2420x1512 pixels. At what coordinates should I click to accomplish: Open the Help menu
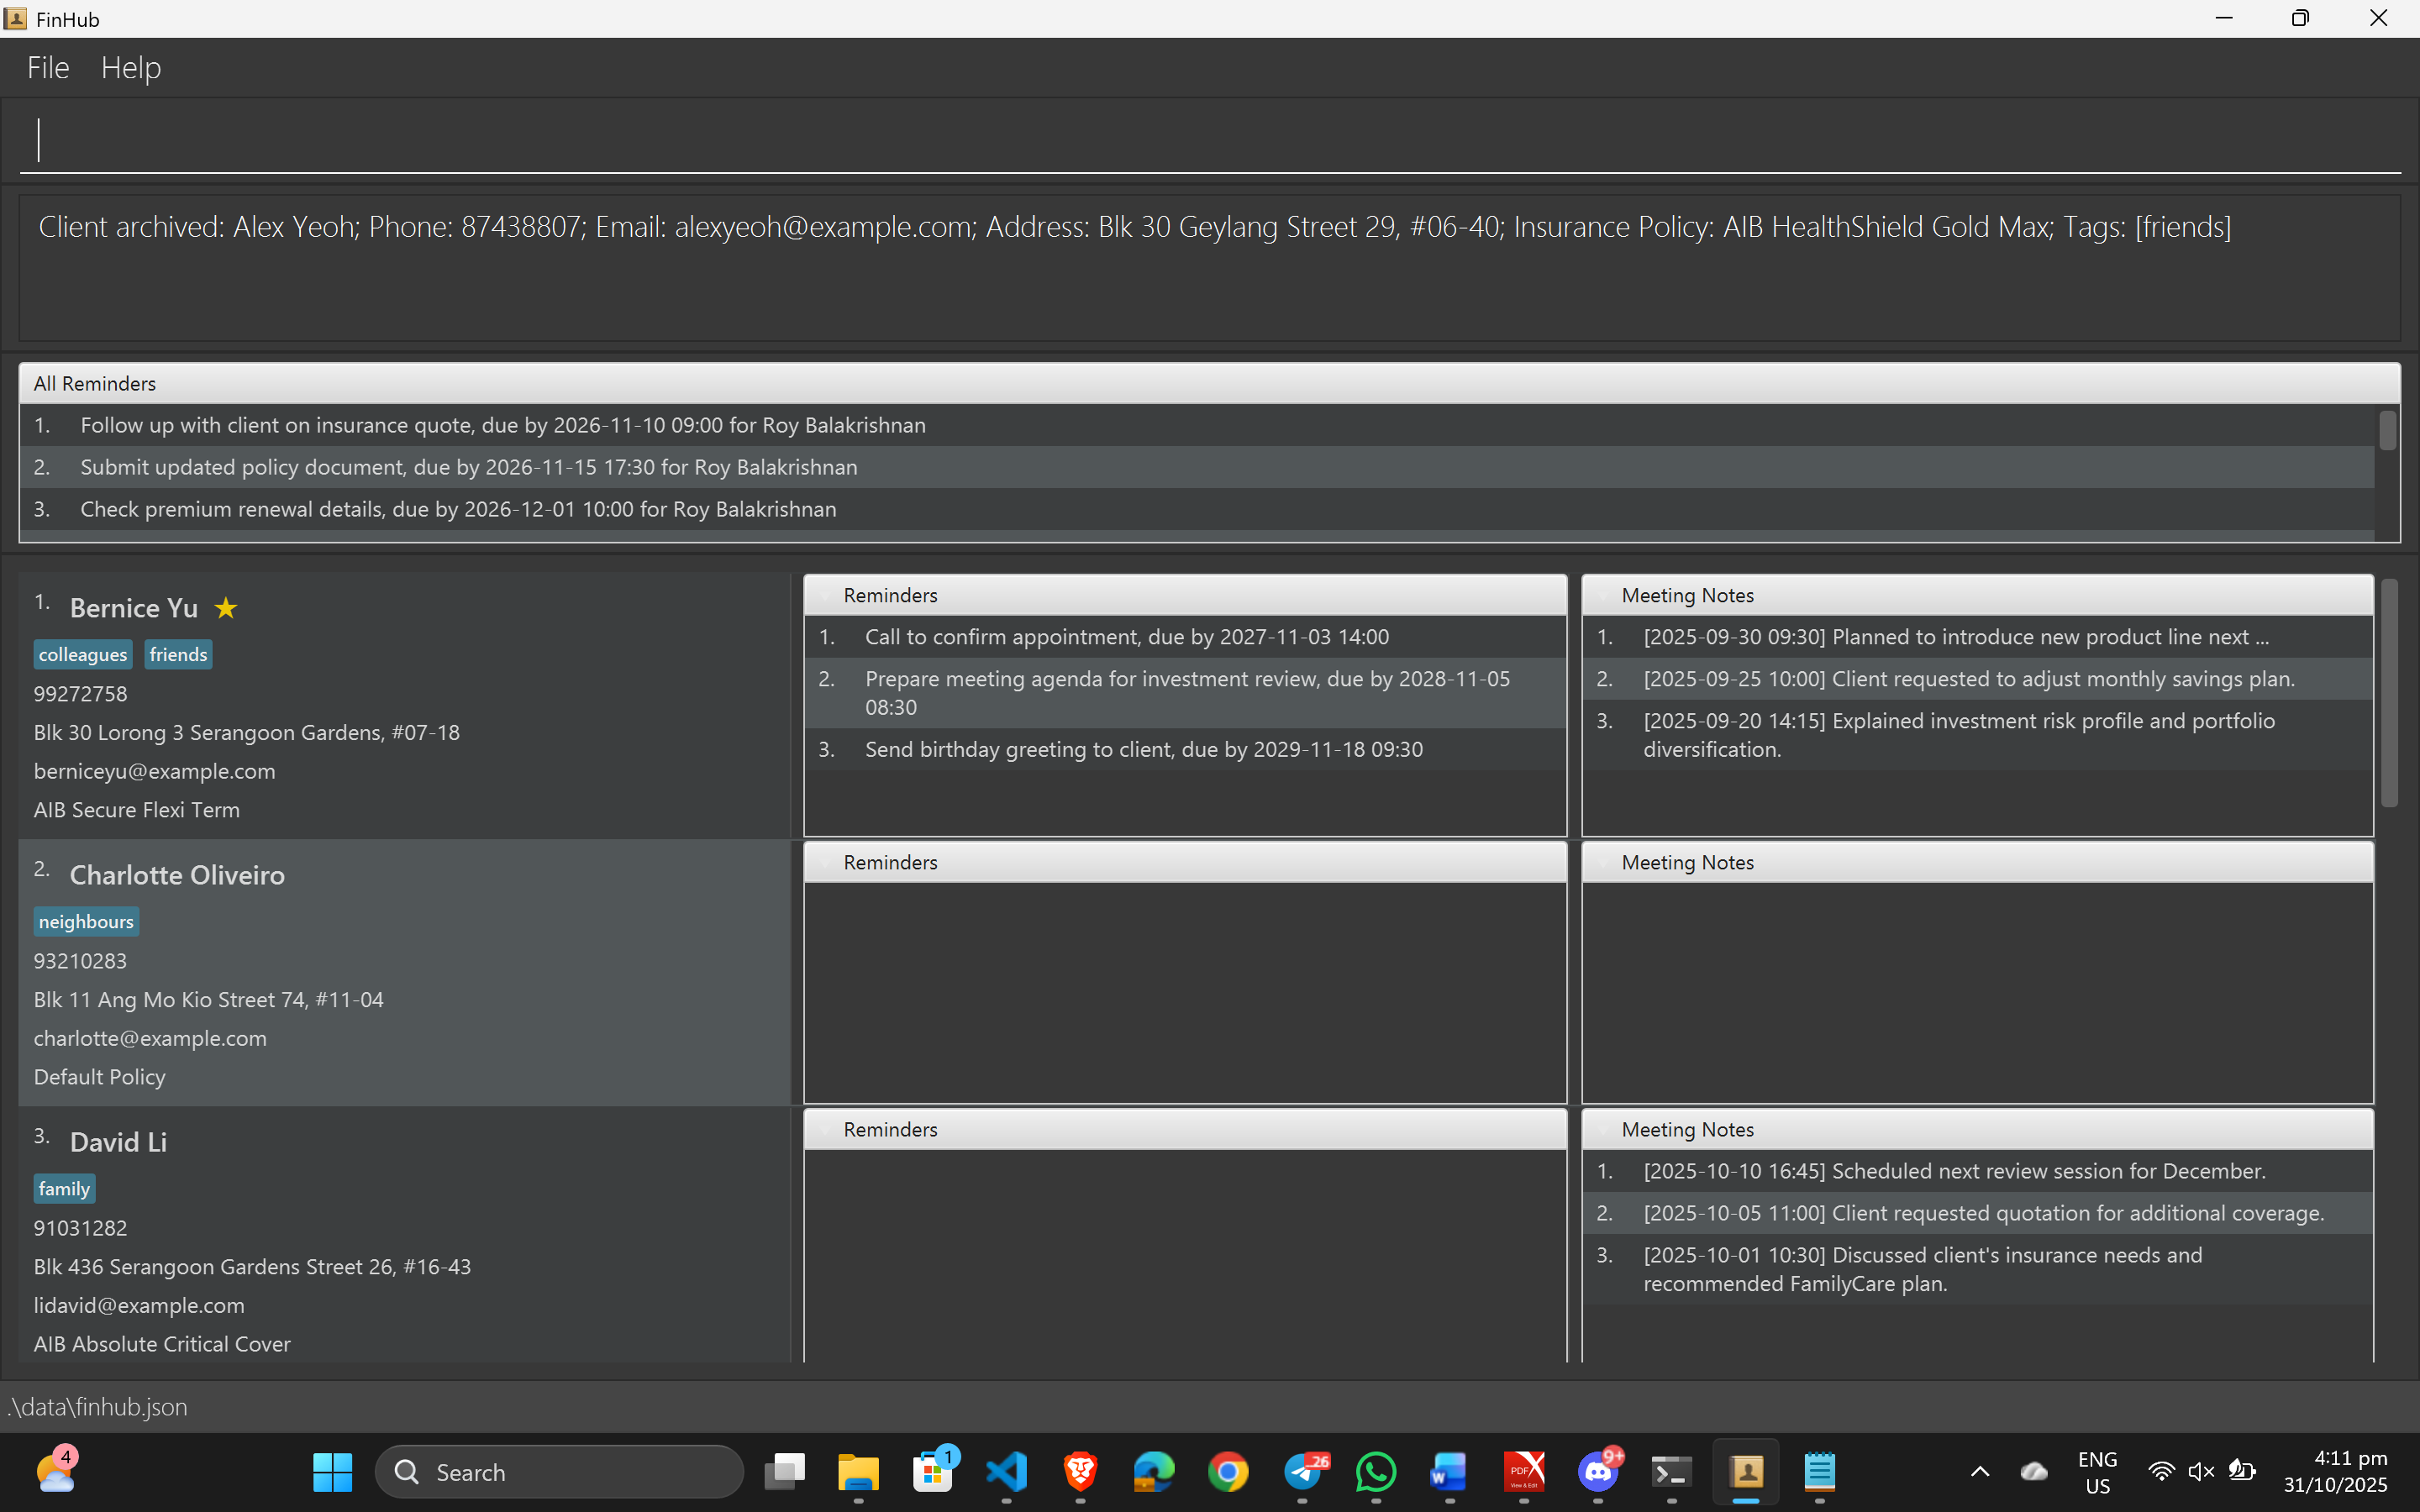(131, 68)
